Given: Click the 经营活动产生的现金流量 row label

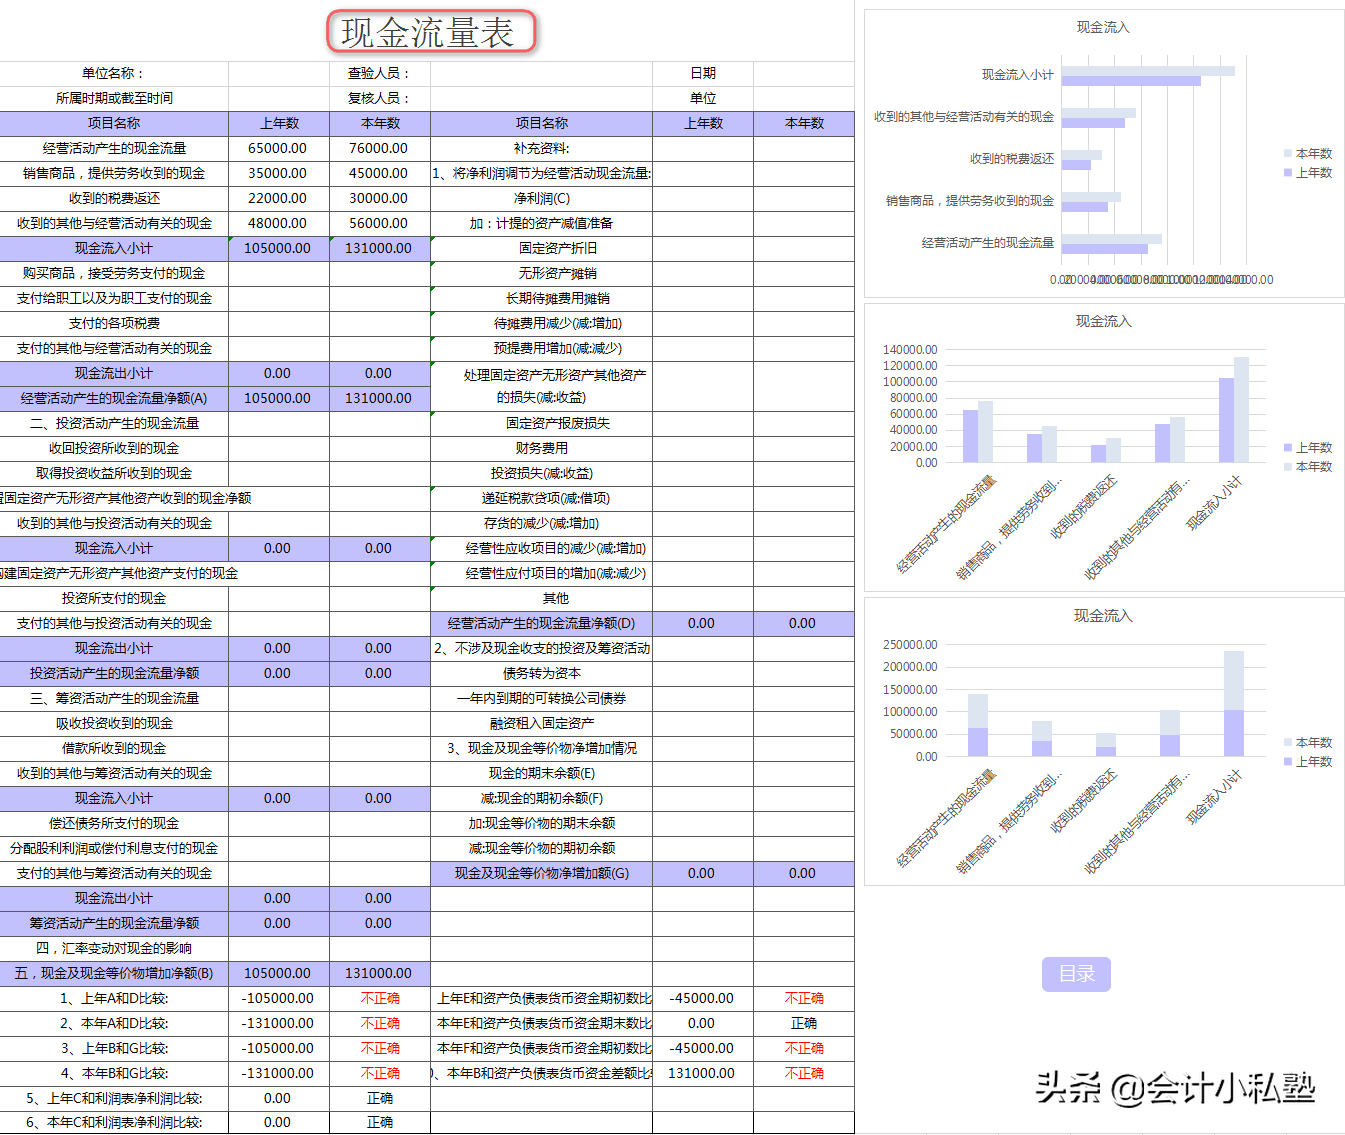Looking at the screenshot, I should [114, 148].
